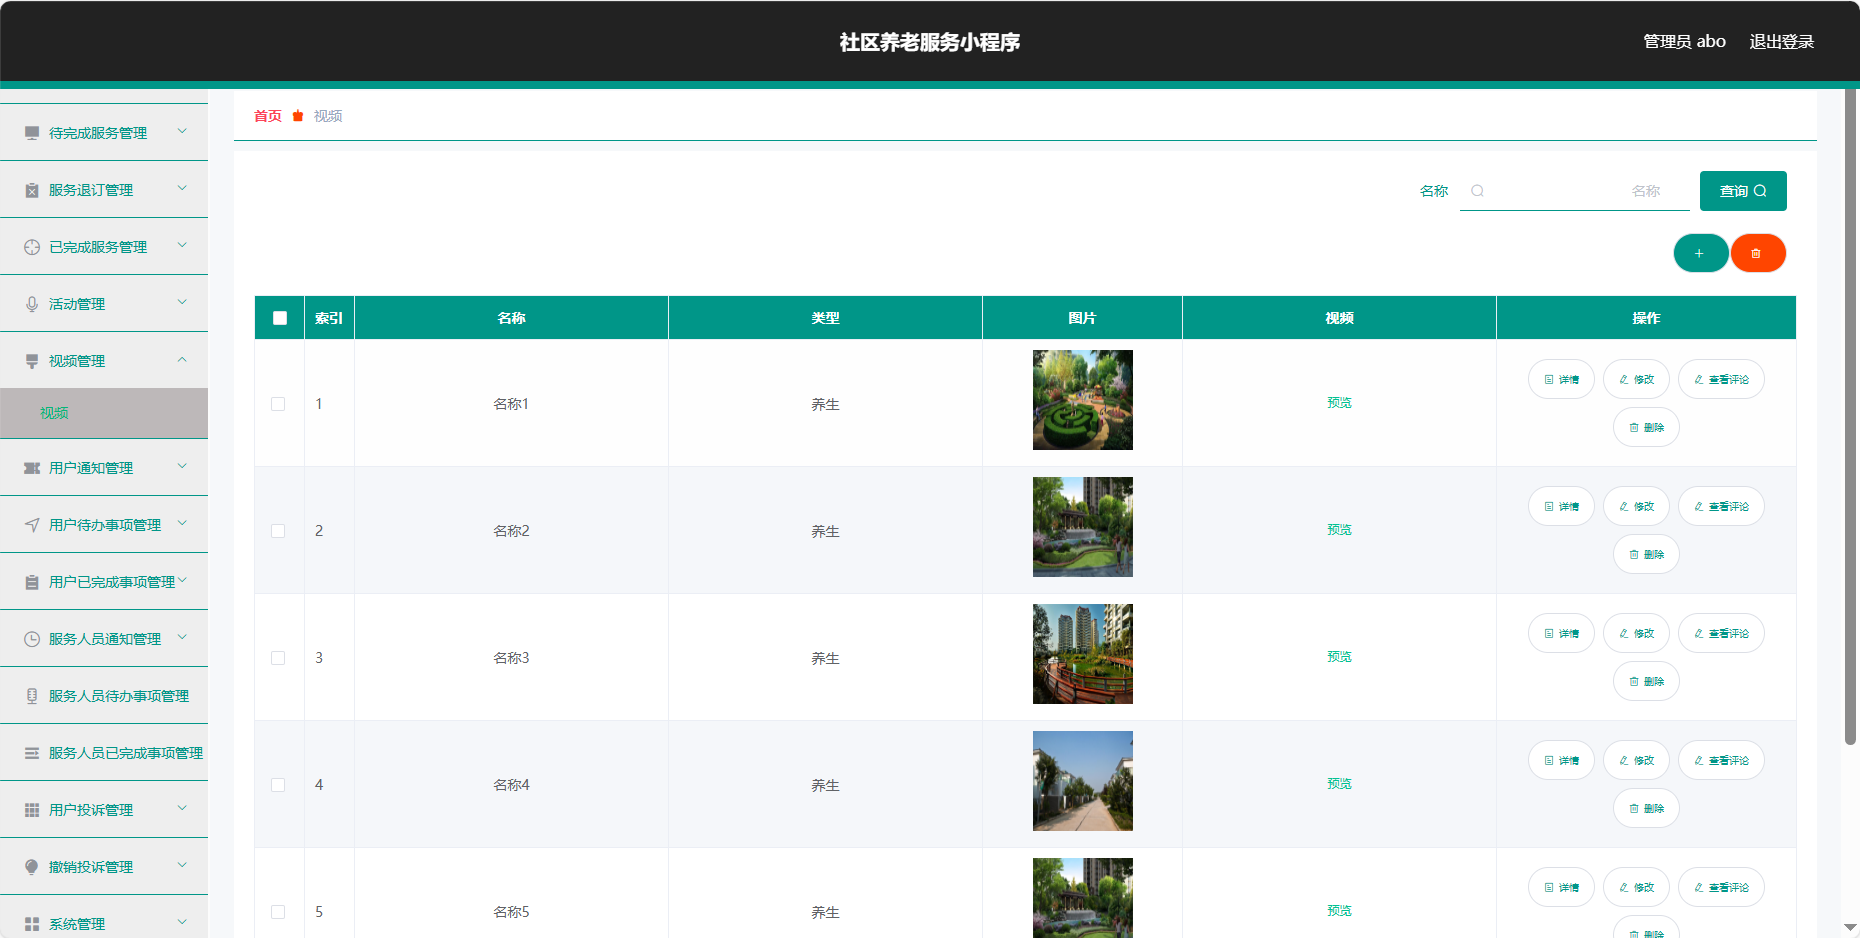
Task: Click the monitor icon beside 待完成服务管理
Action: pyautogui.click(x=32, y=133)
